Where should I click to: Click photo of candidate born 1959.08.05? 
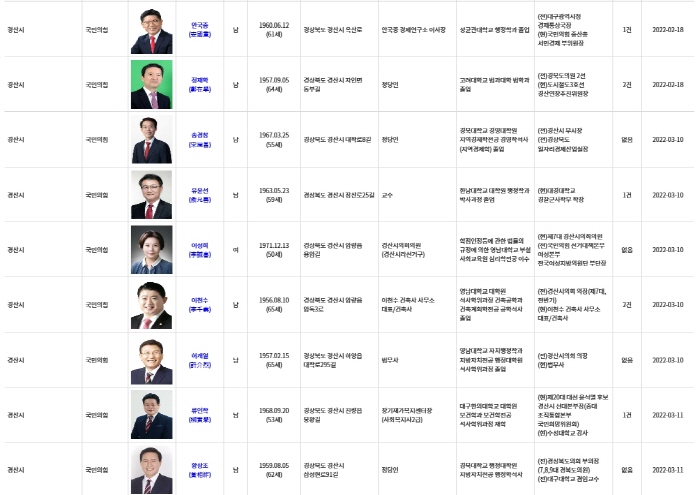(x=151, y=470)
